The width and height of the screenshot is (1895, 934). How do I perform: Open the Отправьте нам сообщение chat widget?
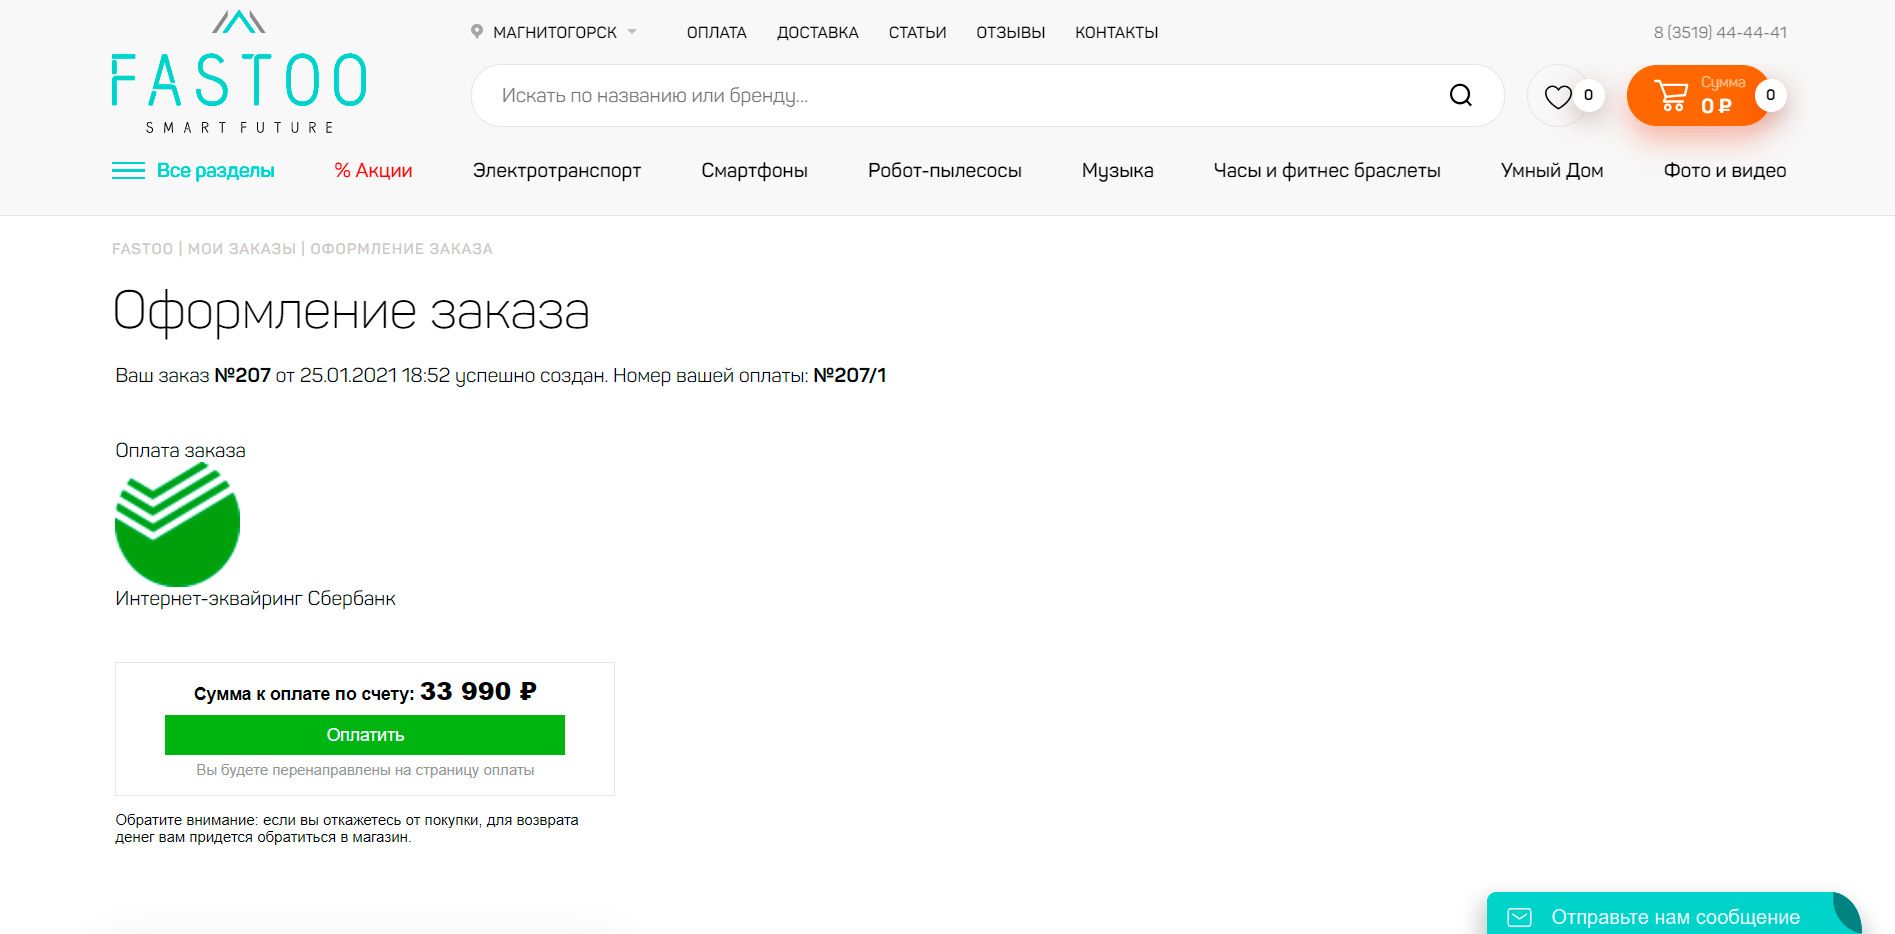[x=1674, y=916]
